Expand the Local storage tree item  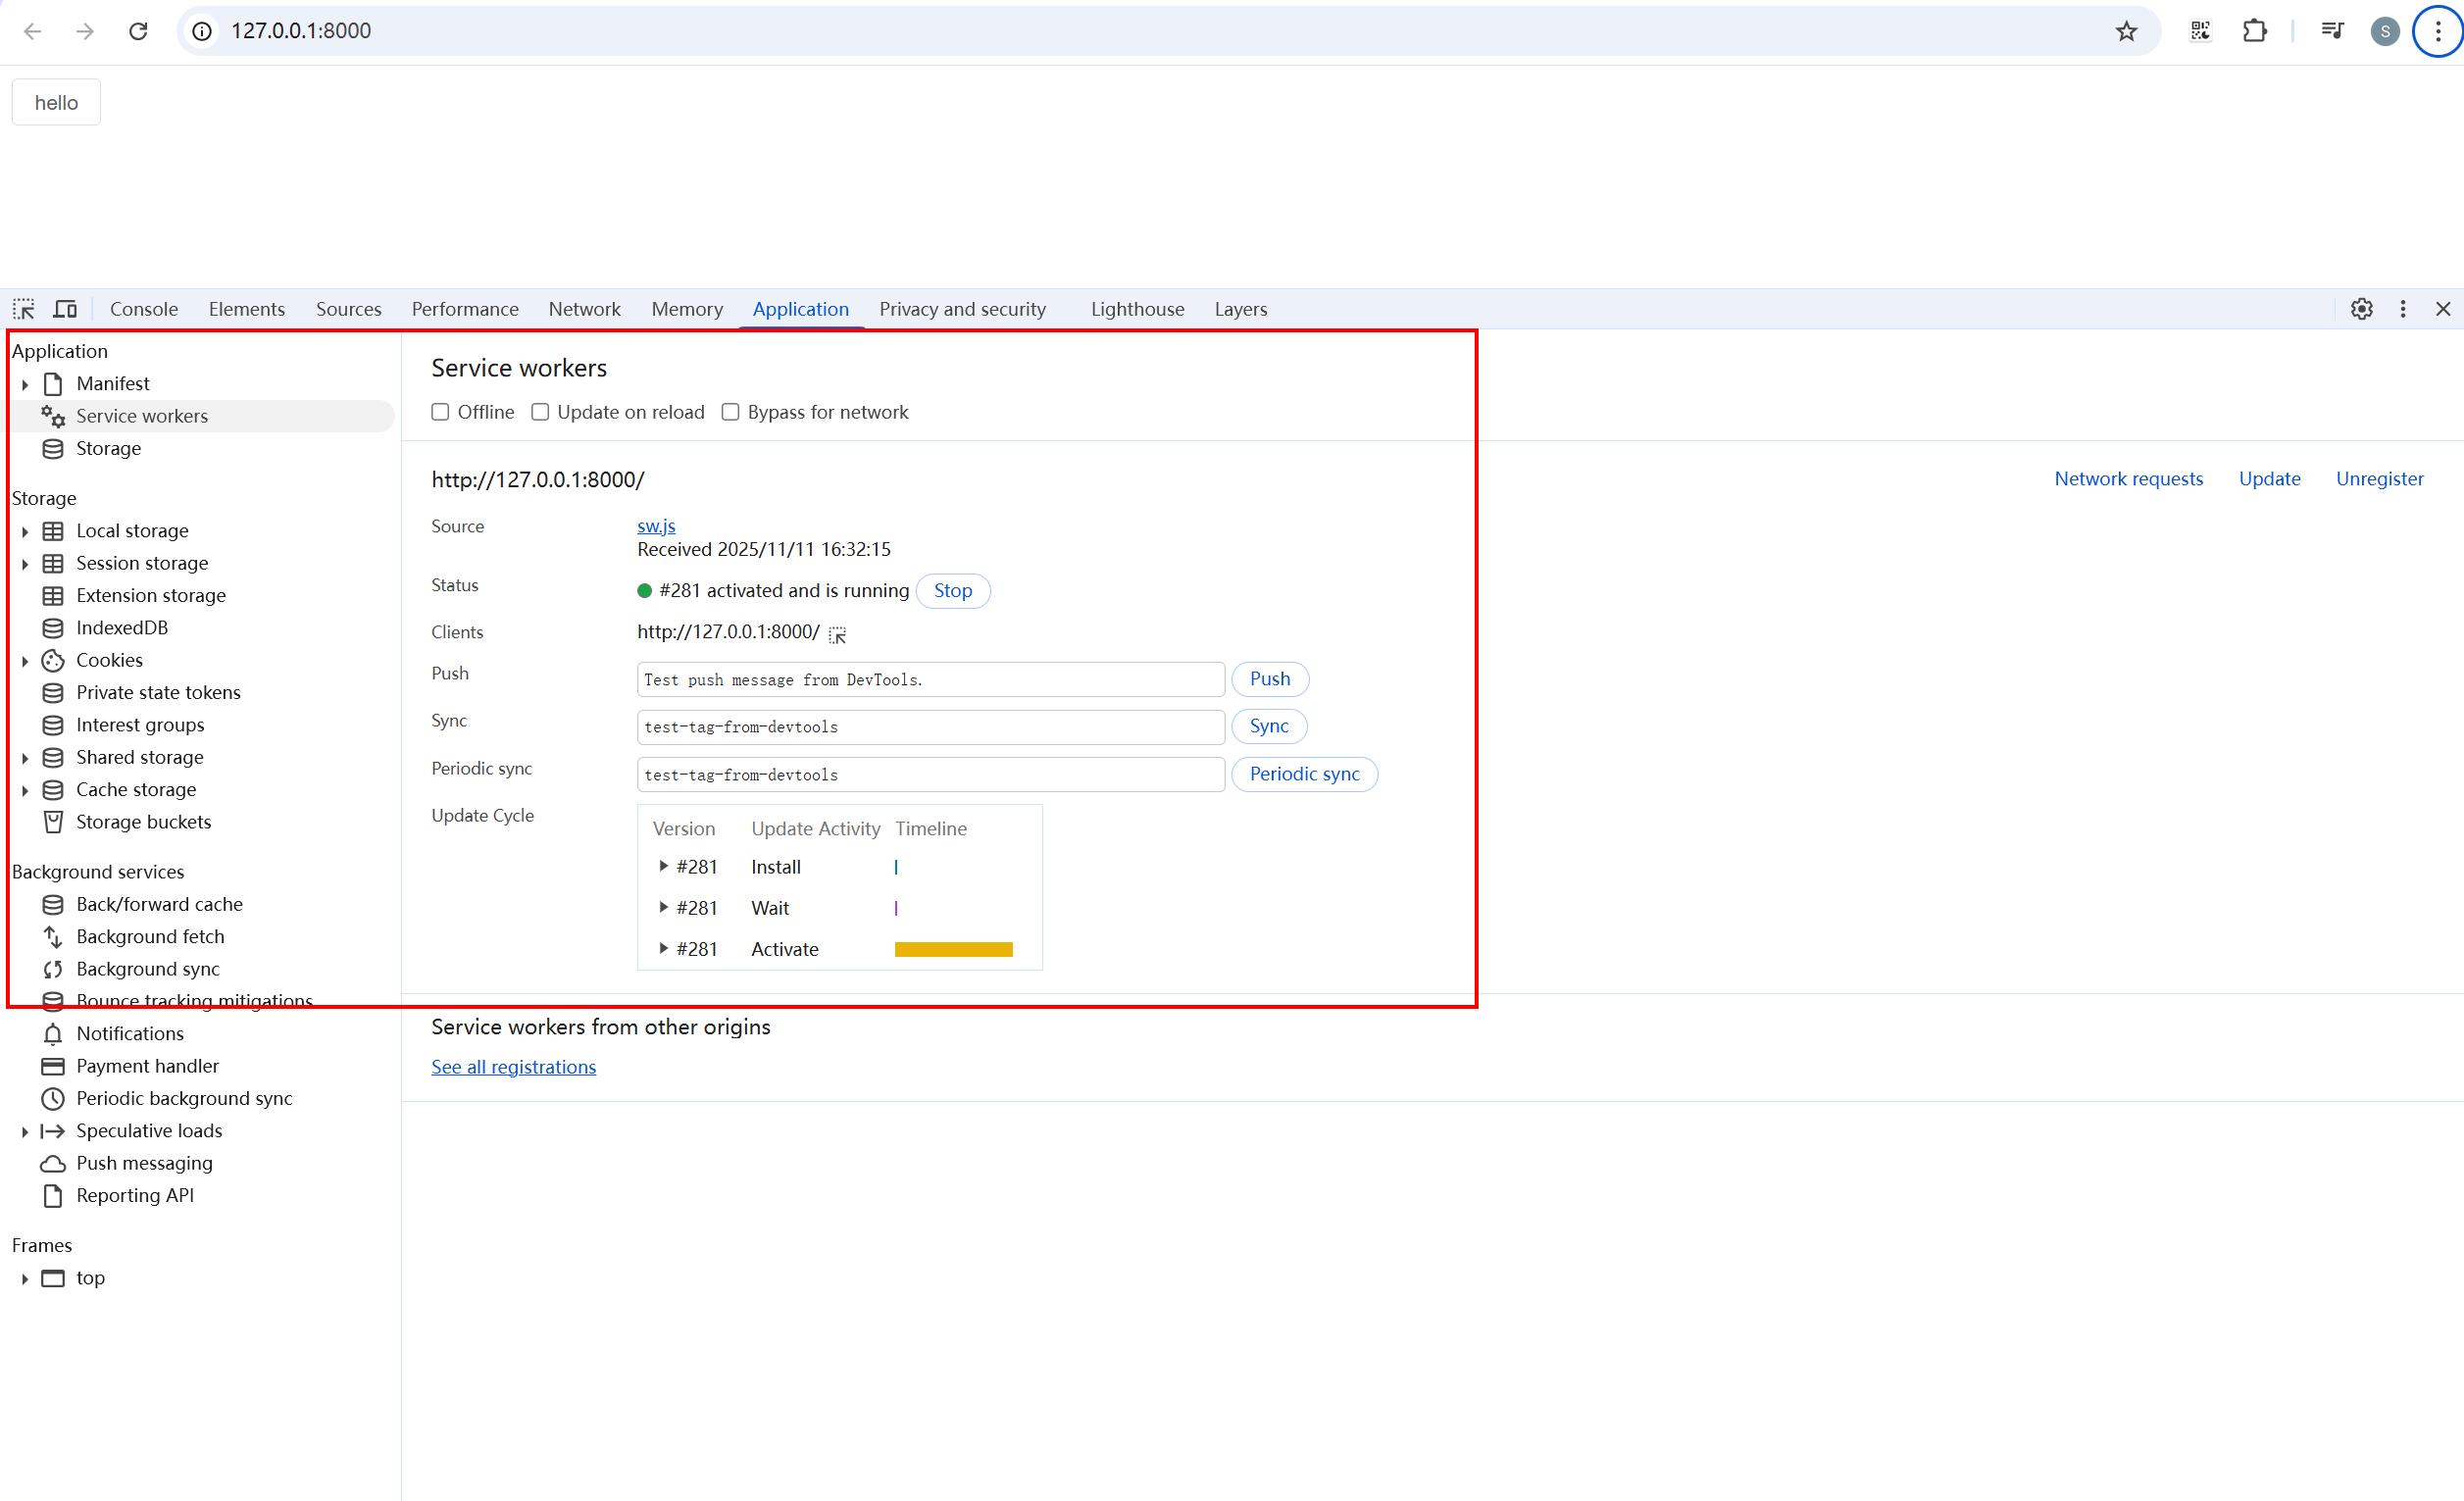[25, 531]
